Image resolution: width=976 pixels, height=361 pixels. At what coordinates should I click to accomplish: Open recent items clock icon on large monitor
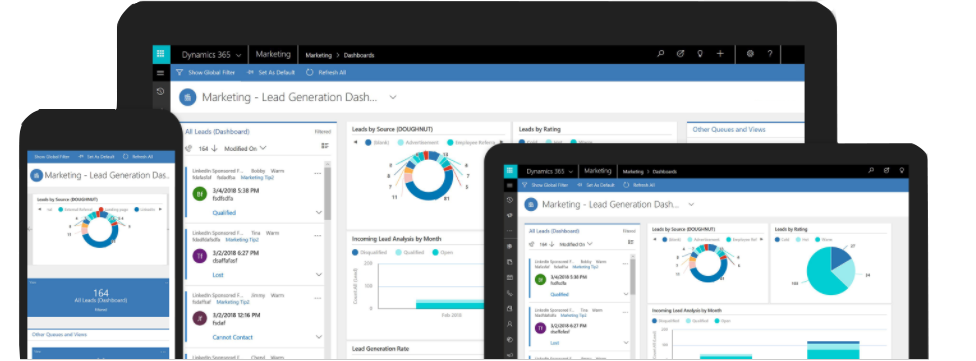pyautogui.click(x=161, y=91)
